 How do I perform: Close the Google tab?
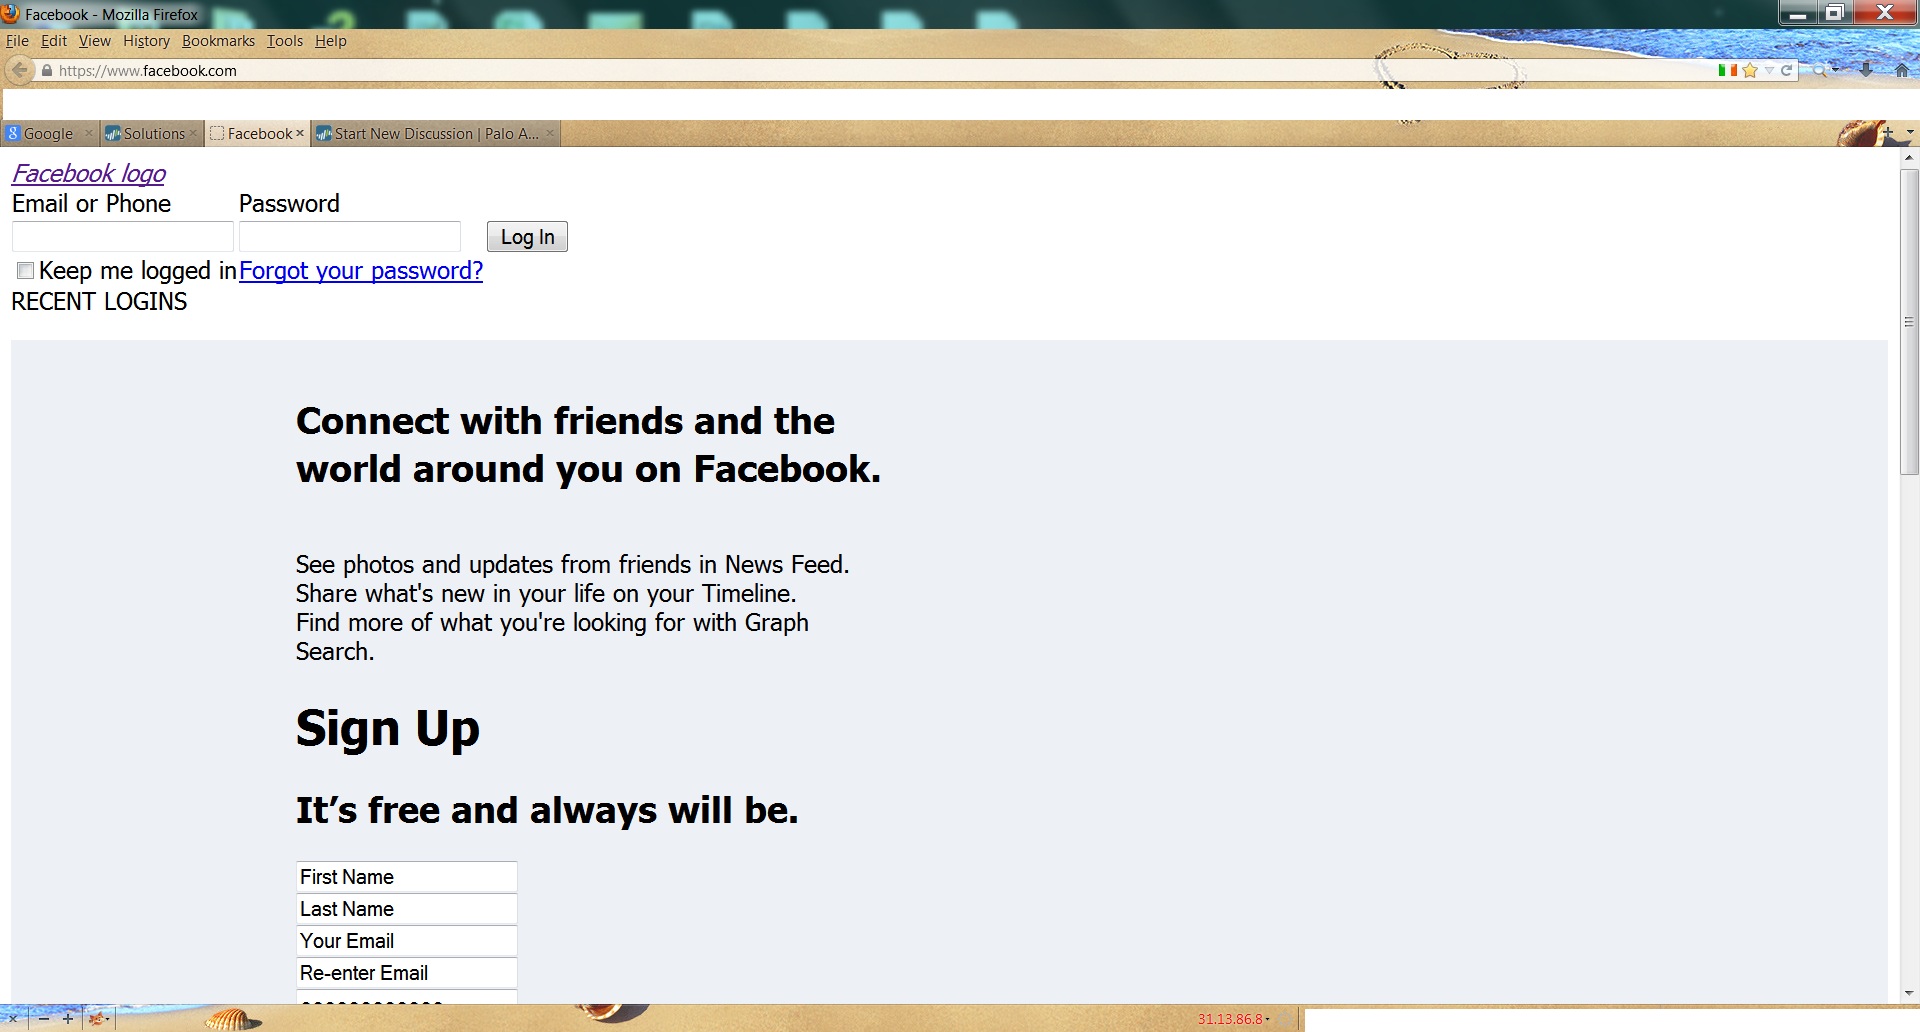click(89, 133)
